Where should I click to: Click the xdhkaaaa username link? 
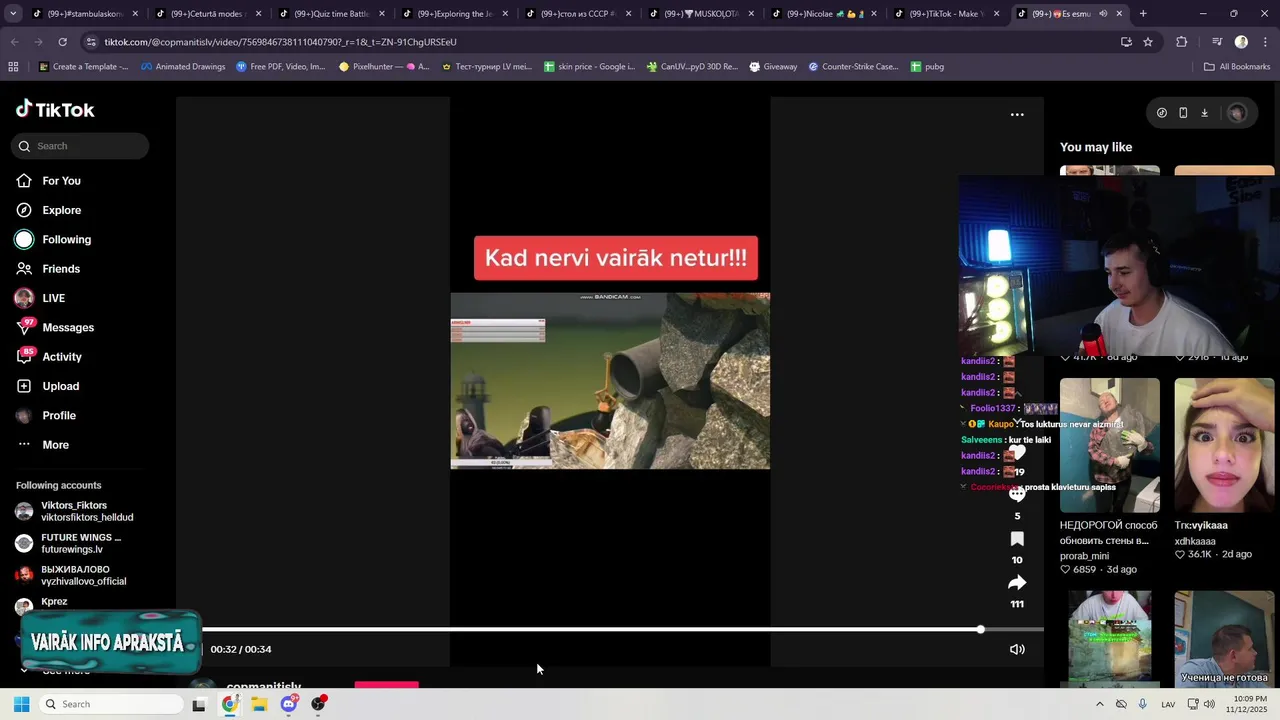1195,541
